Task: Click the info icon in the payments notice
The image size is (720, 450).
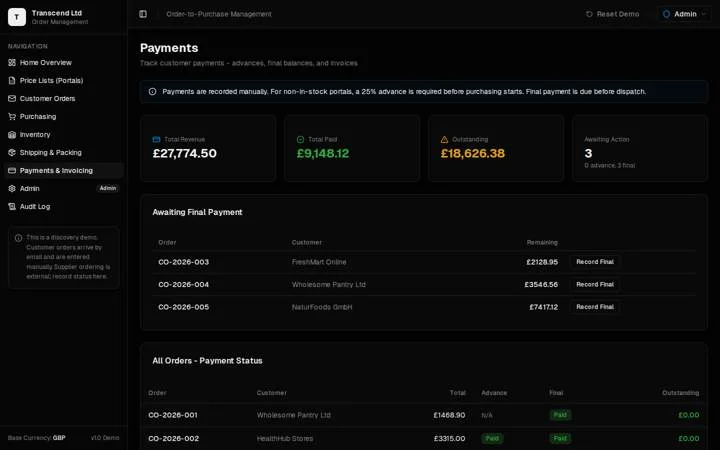Action: [152, 91]
